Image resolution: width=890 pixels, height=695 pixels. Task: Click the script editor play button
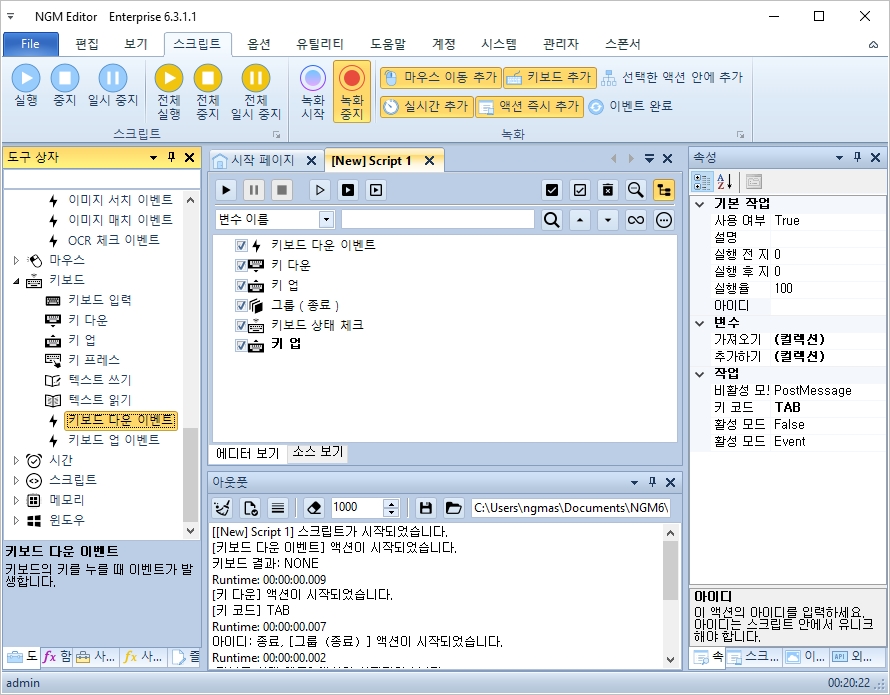226,190
